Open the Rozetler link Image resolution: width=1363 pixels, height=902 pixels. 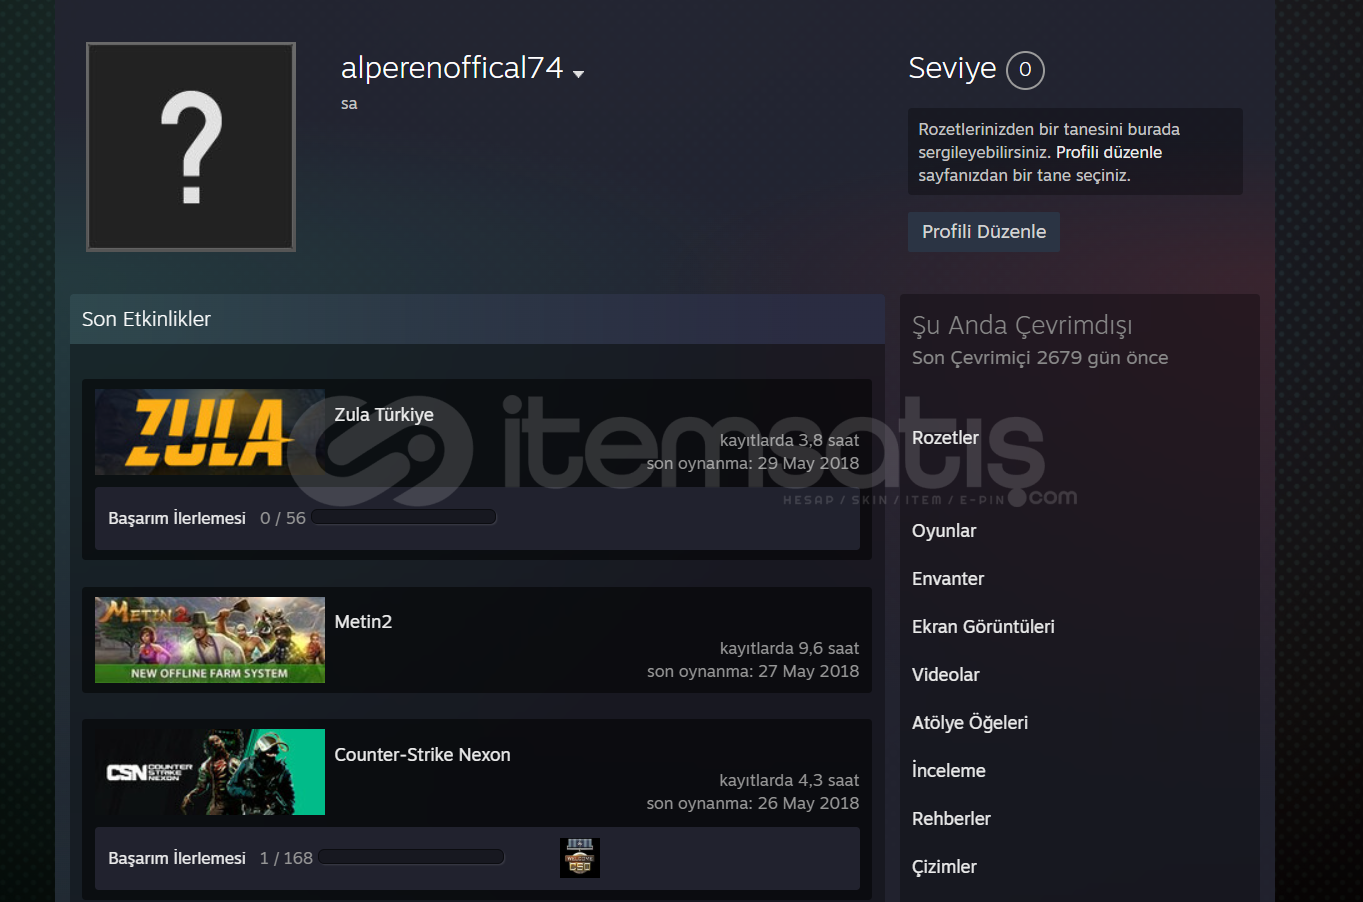click(945, 438)
